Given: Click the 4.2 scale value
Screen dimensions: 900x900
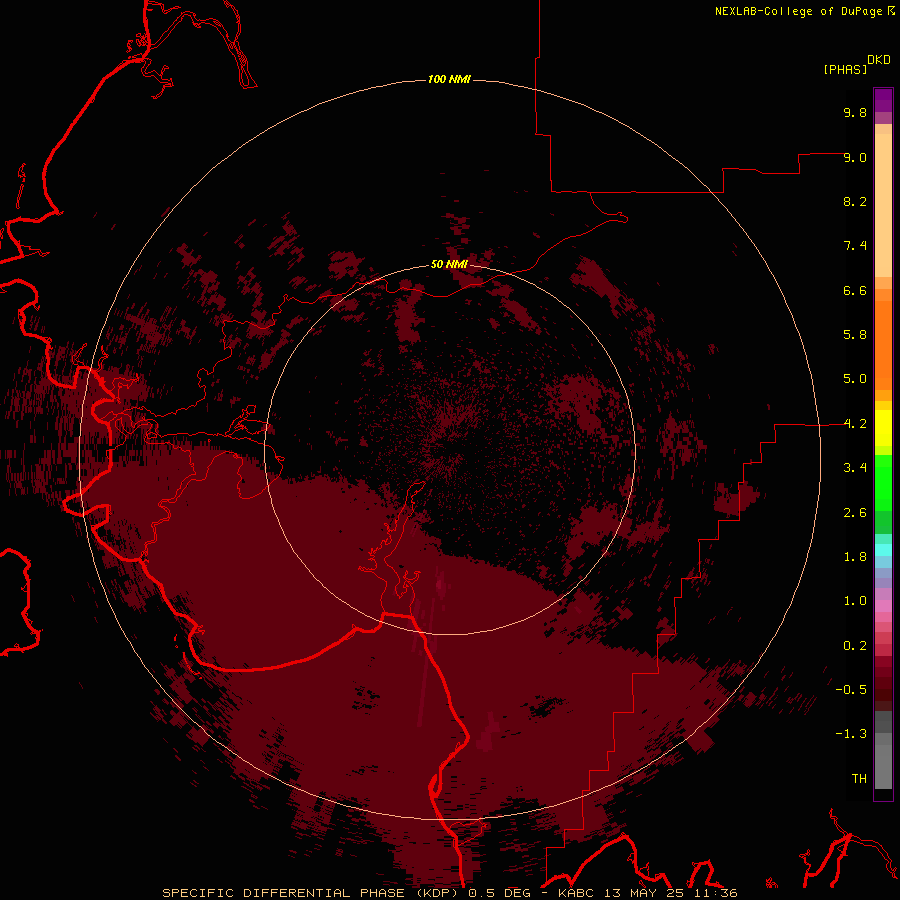Looking at the screenshot, I should point(855,424).
